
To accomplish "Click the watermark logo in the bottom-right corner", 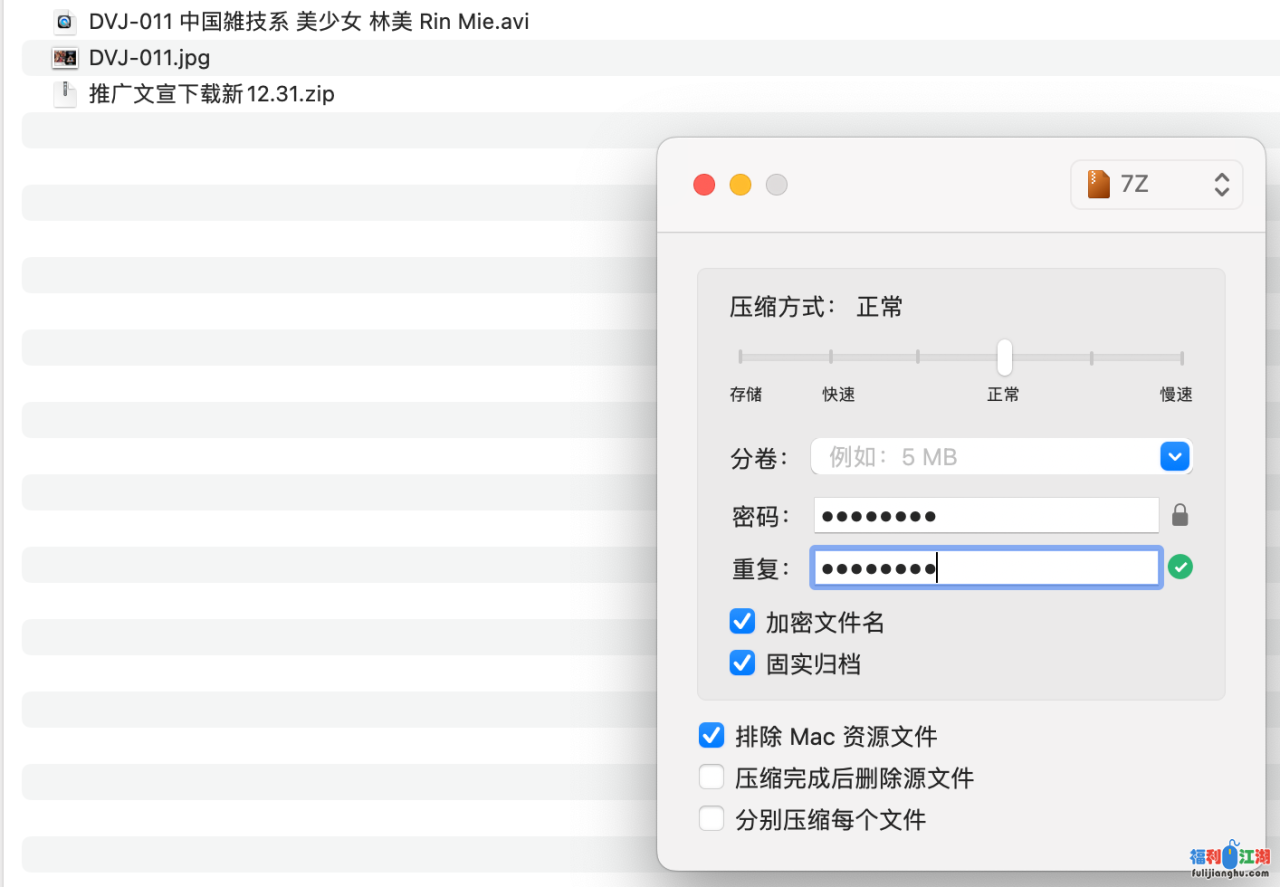I will click(x=1229, y=860).
